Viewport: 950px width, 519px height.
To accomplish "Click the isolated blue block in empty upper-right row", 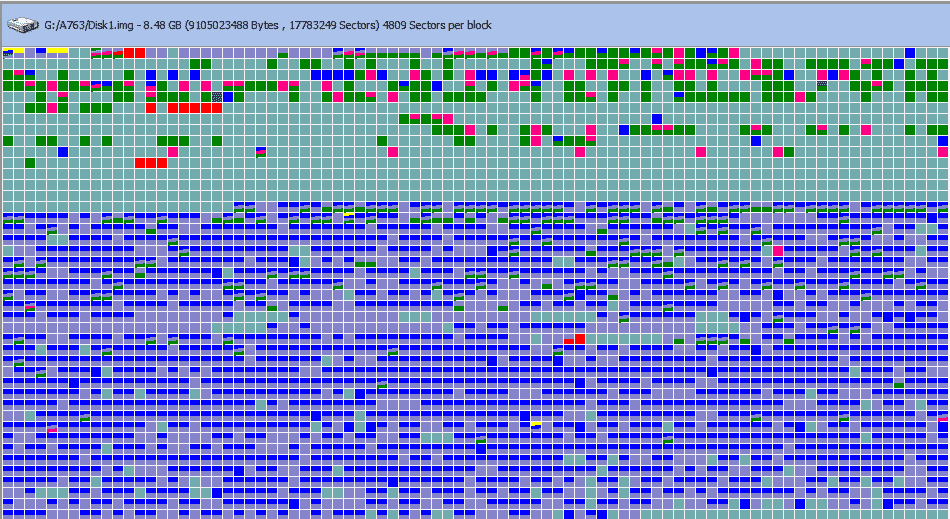I will [657, 118].
